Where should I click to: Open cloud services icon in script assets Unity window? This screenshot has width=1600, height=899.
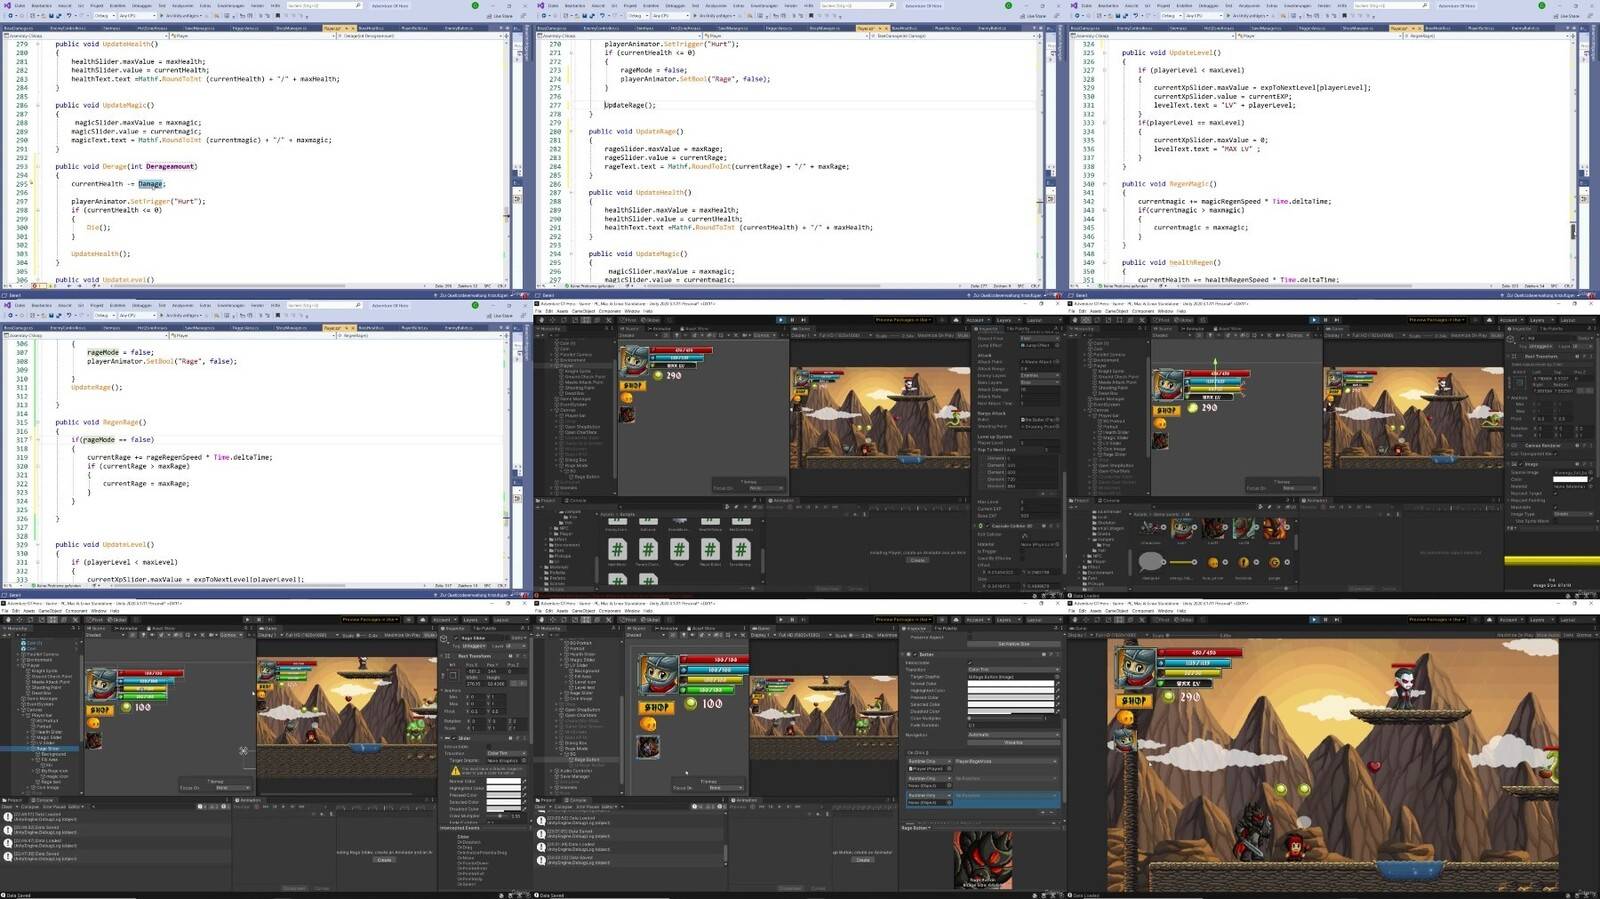point(956,320)
